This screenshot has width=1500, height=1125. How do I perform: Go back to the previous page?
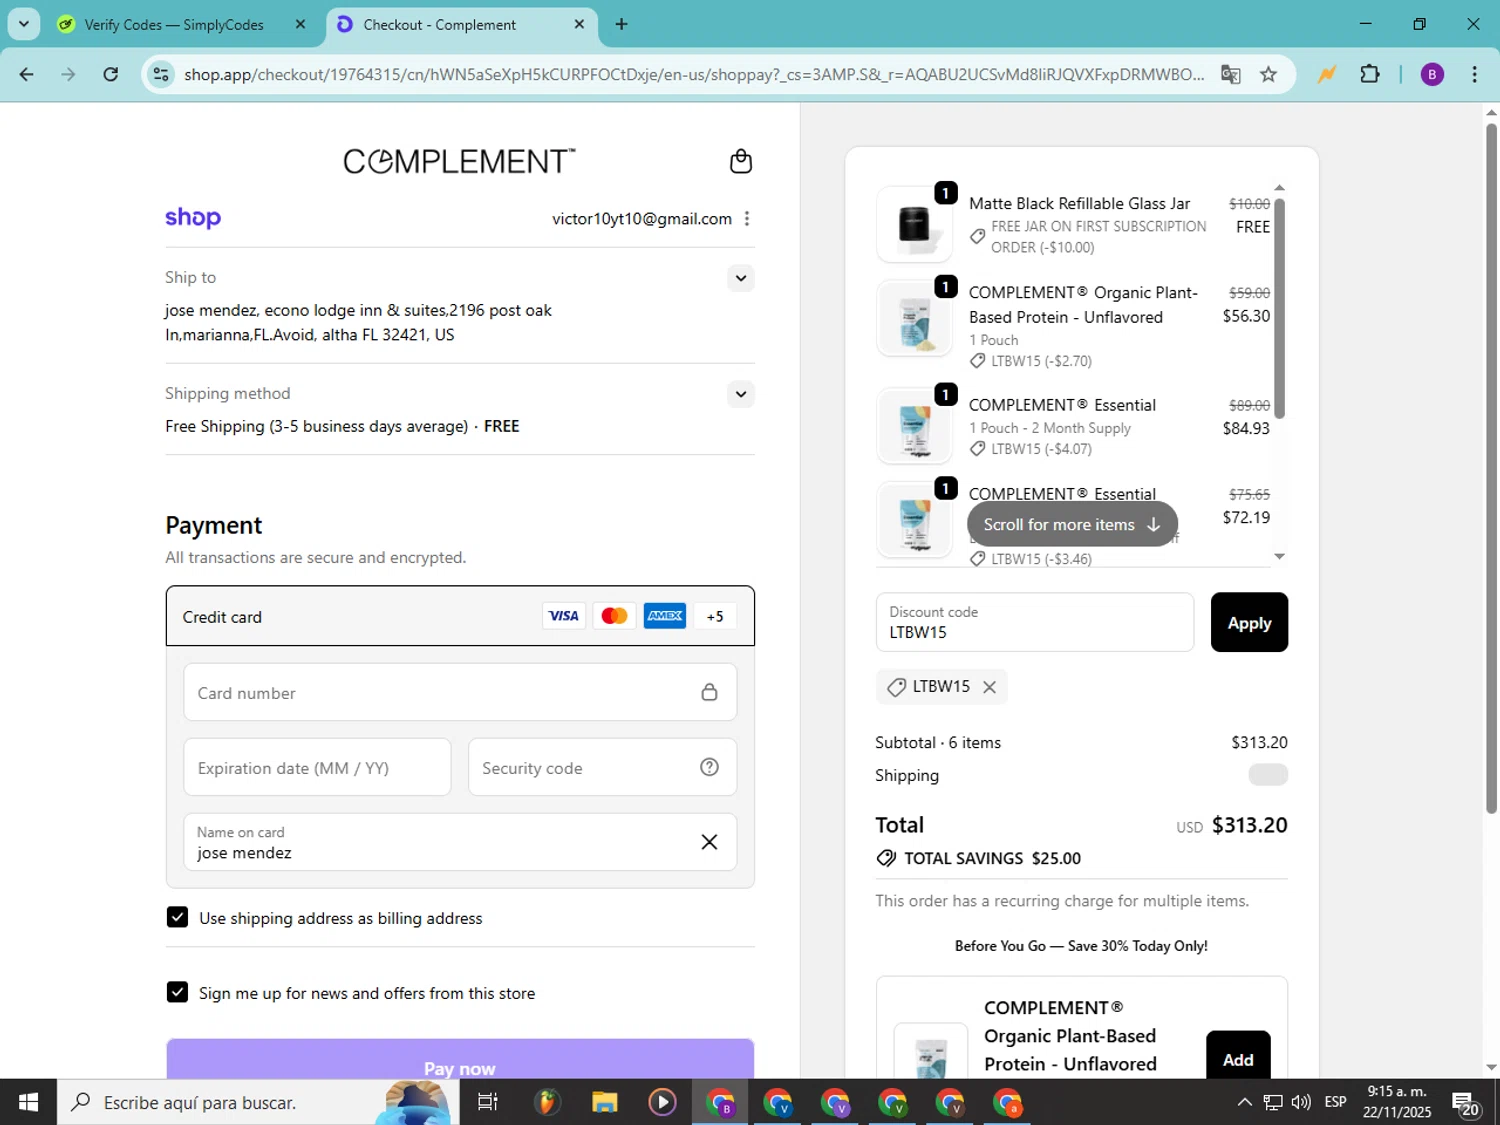coord(27,74)
